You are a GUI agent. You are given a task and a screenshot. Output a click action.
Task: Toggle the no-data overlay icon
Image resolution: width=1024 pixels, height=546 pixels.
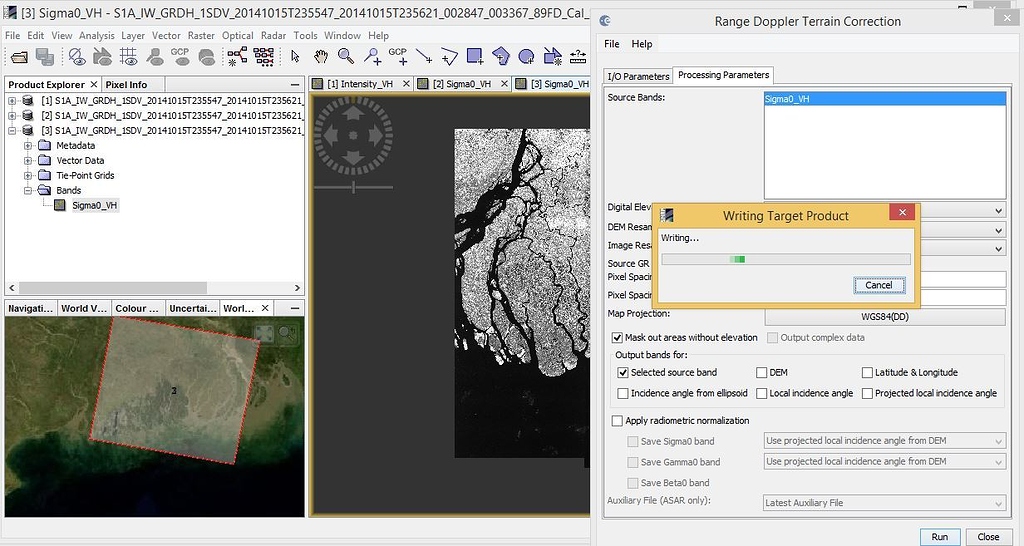point(77,57)
